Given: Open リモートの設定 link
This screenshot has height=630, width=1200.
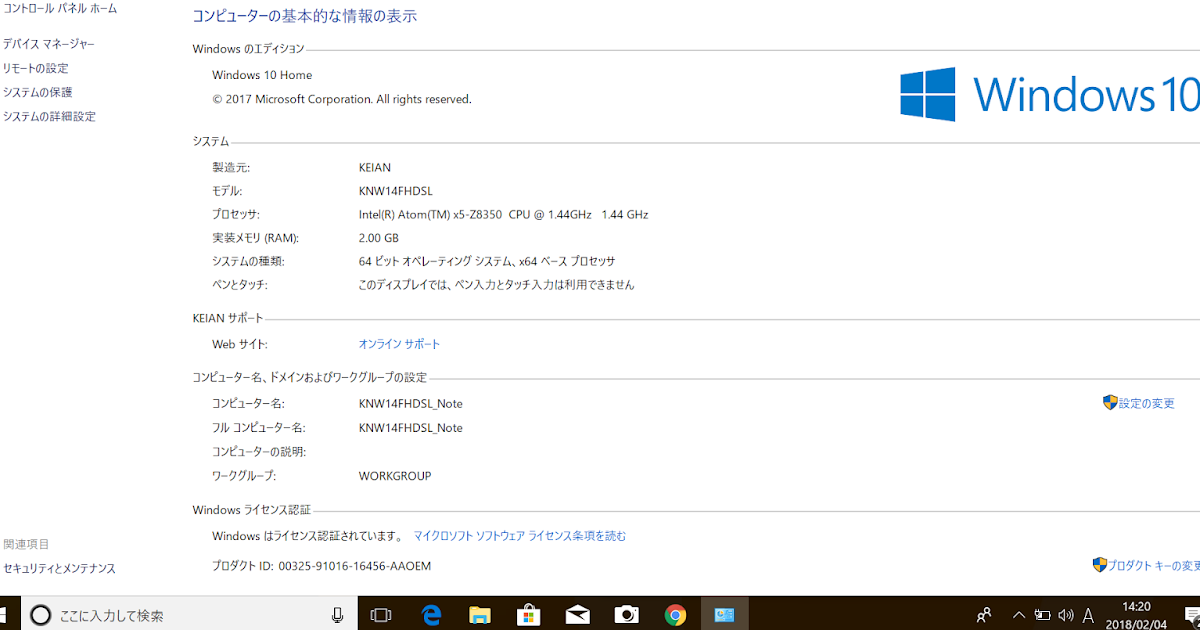Looking at the screenshot, I should tap(36, 68).
